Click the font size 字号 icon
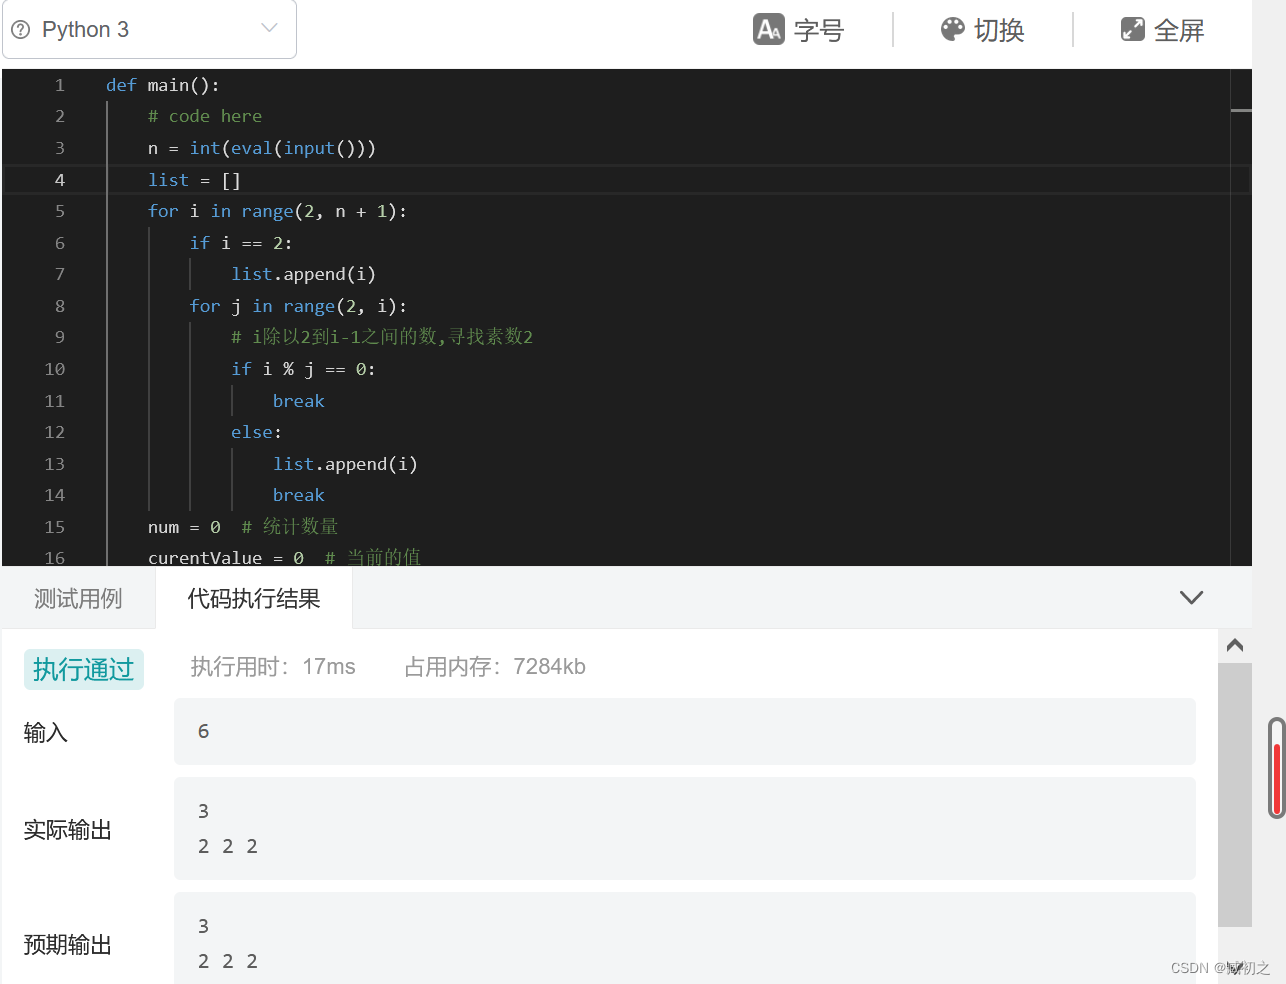1286x984 pixels. (x=768, y=30)
